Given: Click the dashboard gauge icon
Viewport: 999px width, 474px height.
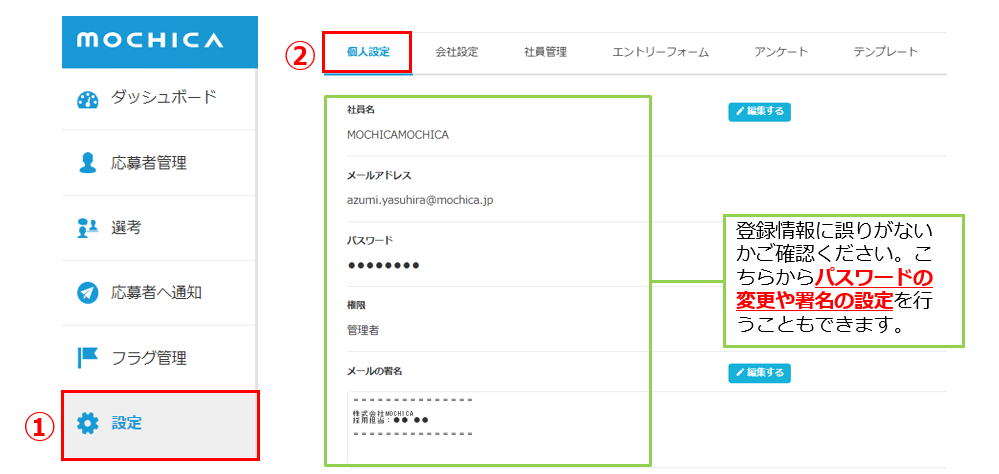Looking at the screenshot, I should [x=88, y=99].
